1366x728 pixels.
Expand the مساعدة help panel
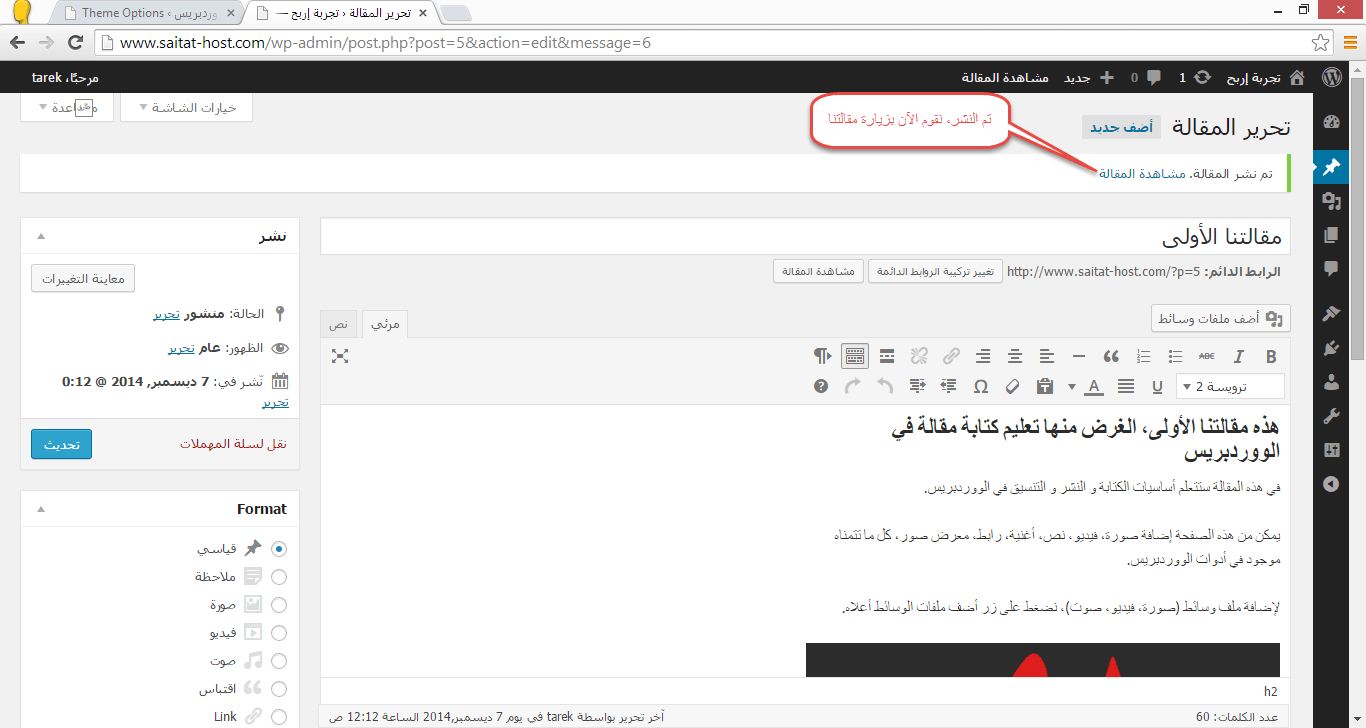coord(66,107)
